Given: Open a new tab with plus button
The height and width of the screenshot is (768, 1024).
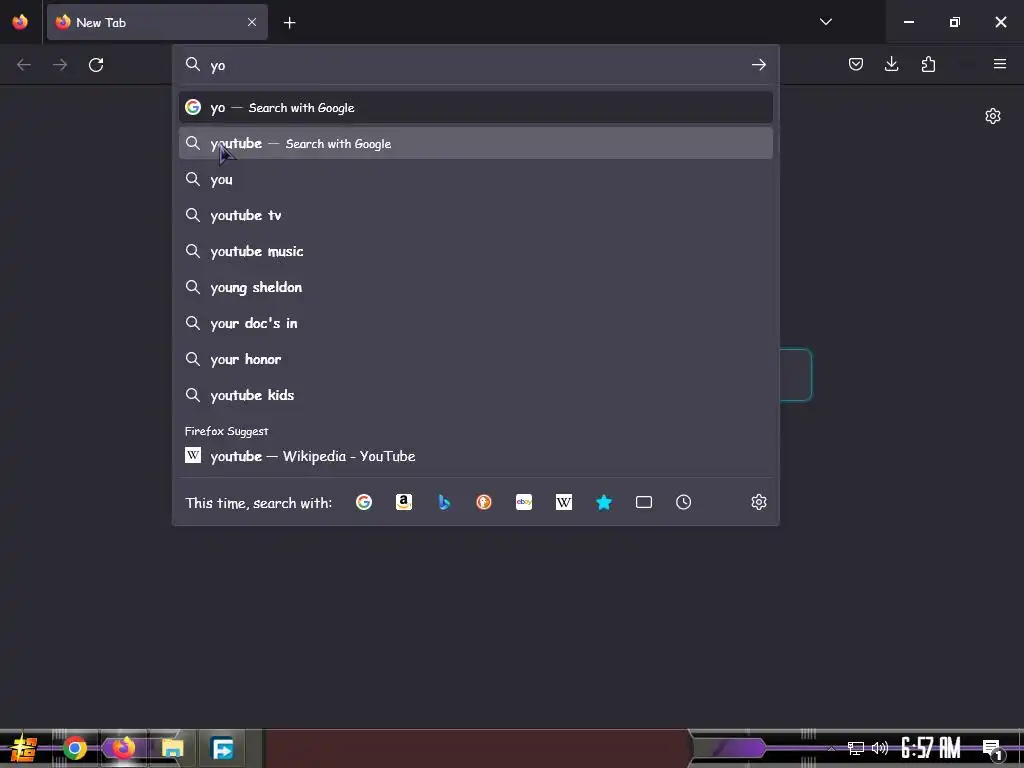Looking at the screenshot, I should pyautogui.click(x=289, y=23).
